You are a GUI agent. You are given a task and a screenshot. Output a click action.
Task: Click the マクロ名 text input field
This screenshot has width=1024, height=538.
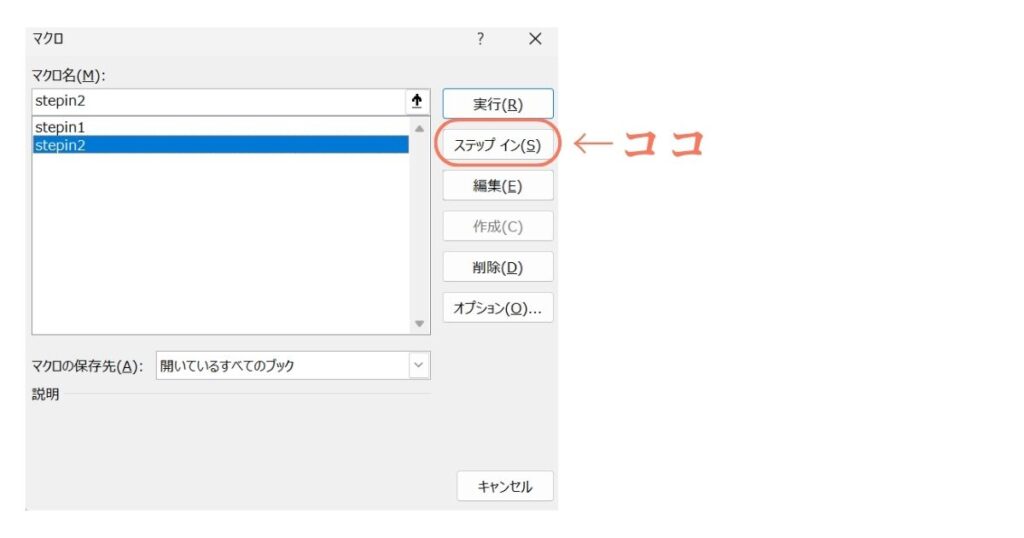coord(217,101)
